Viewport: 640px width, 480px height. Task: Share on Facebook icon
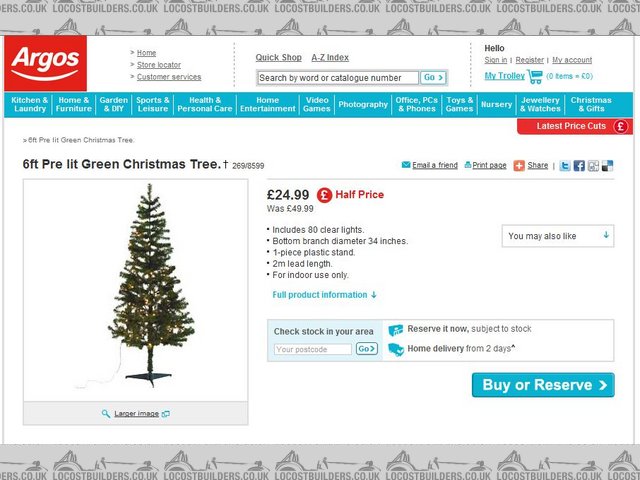tap(579, 166)
